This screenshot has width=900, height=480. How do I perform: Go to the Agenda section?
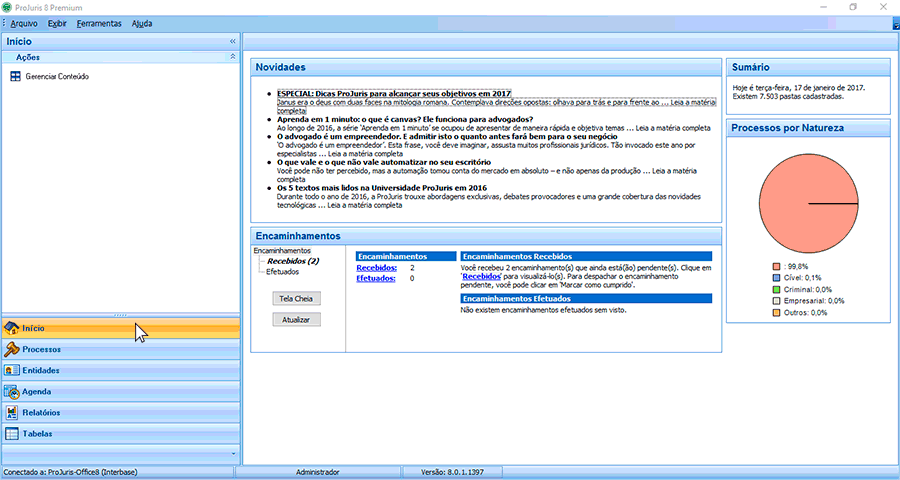coord(121,392)
